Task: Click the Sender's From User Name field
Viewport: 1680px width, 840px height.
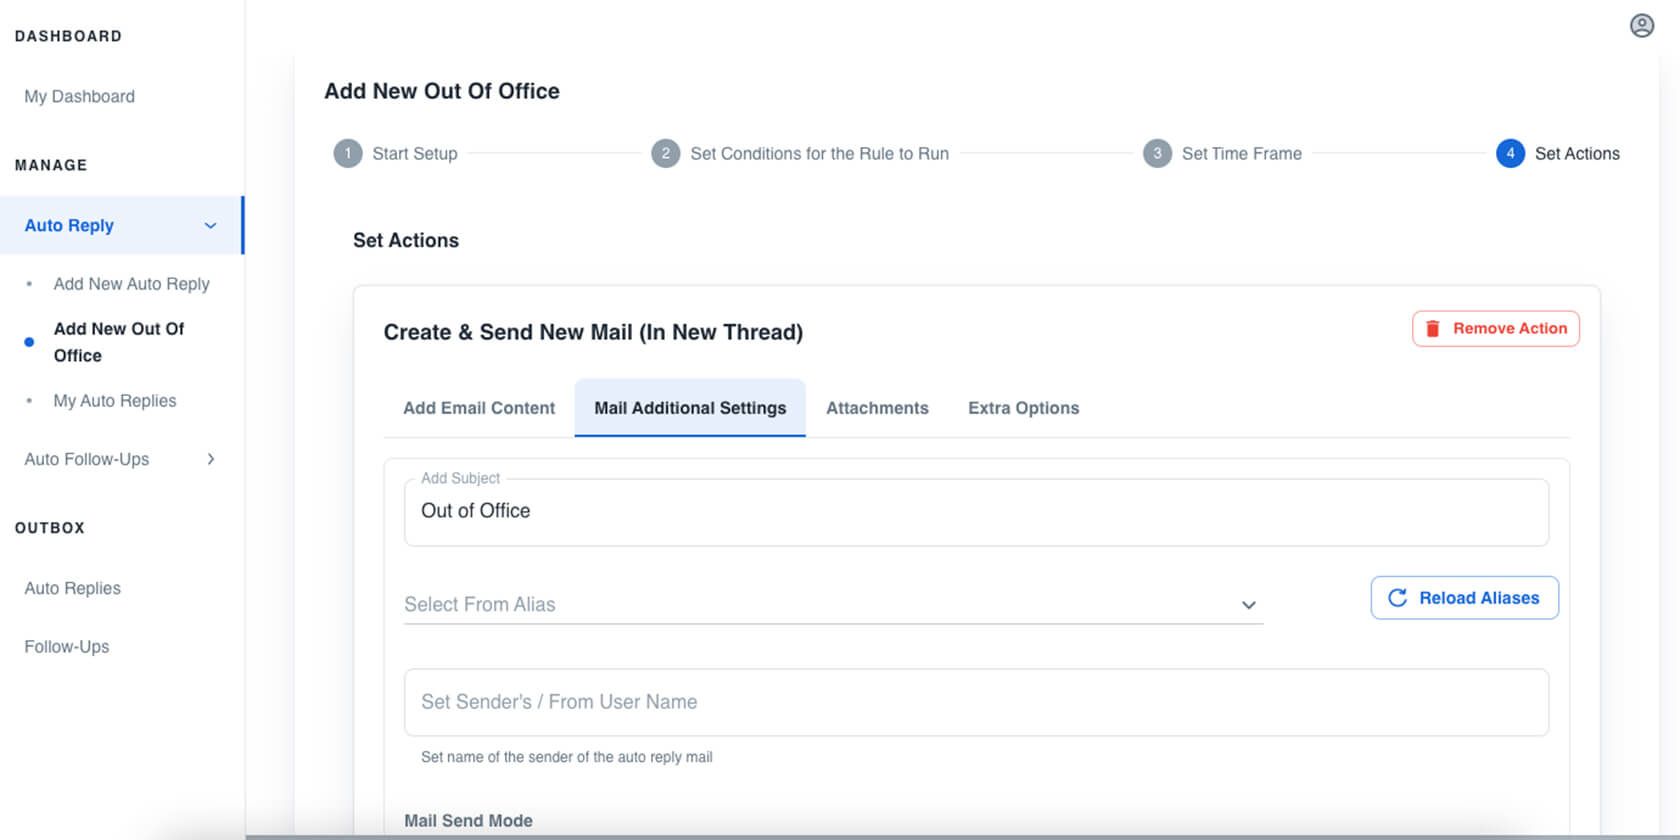Action: (976, 702)
